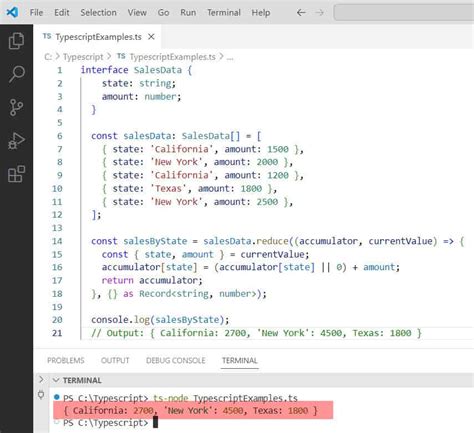Open the Source Control view
The width and height of the screenshot is (474, 433).
pyautogui.click(x=16, y=107)
